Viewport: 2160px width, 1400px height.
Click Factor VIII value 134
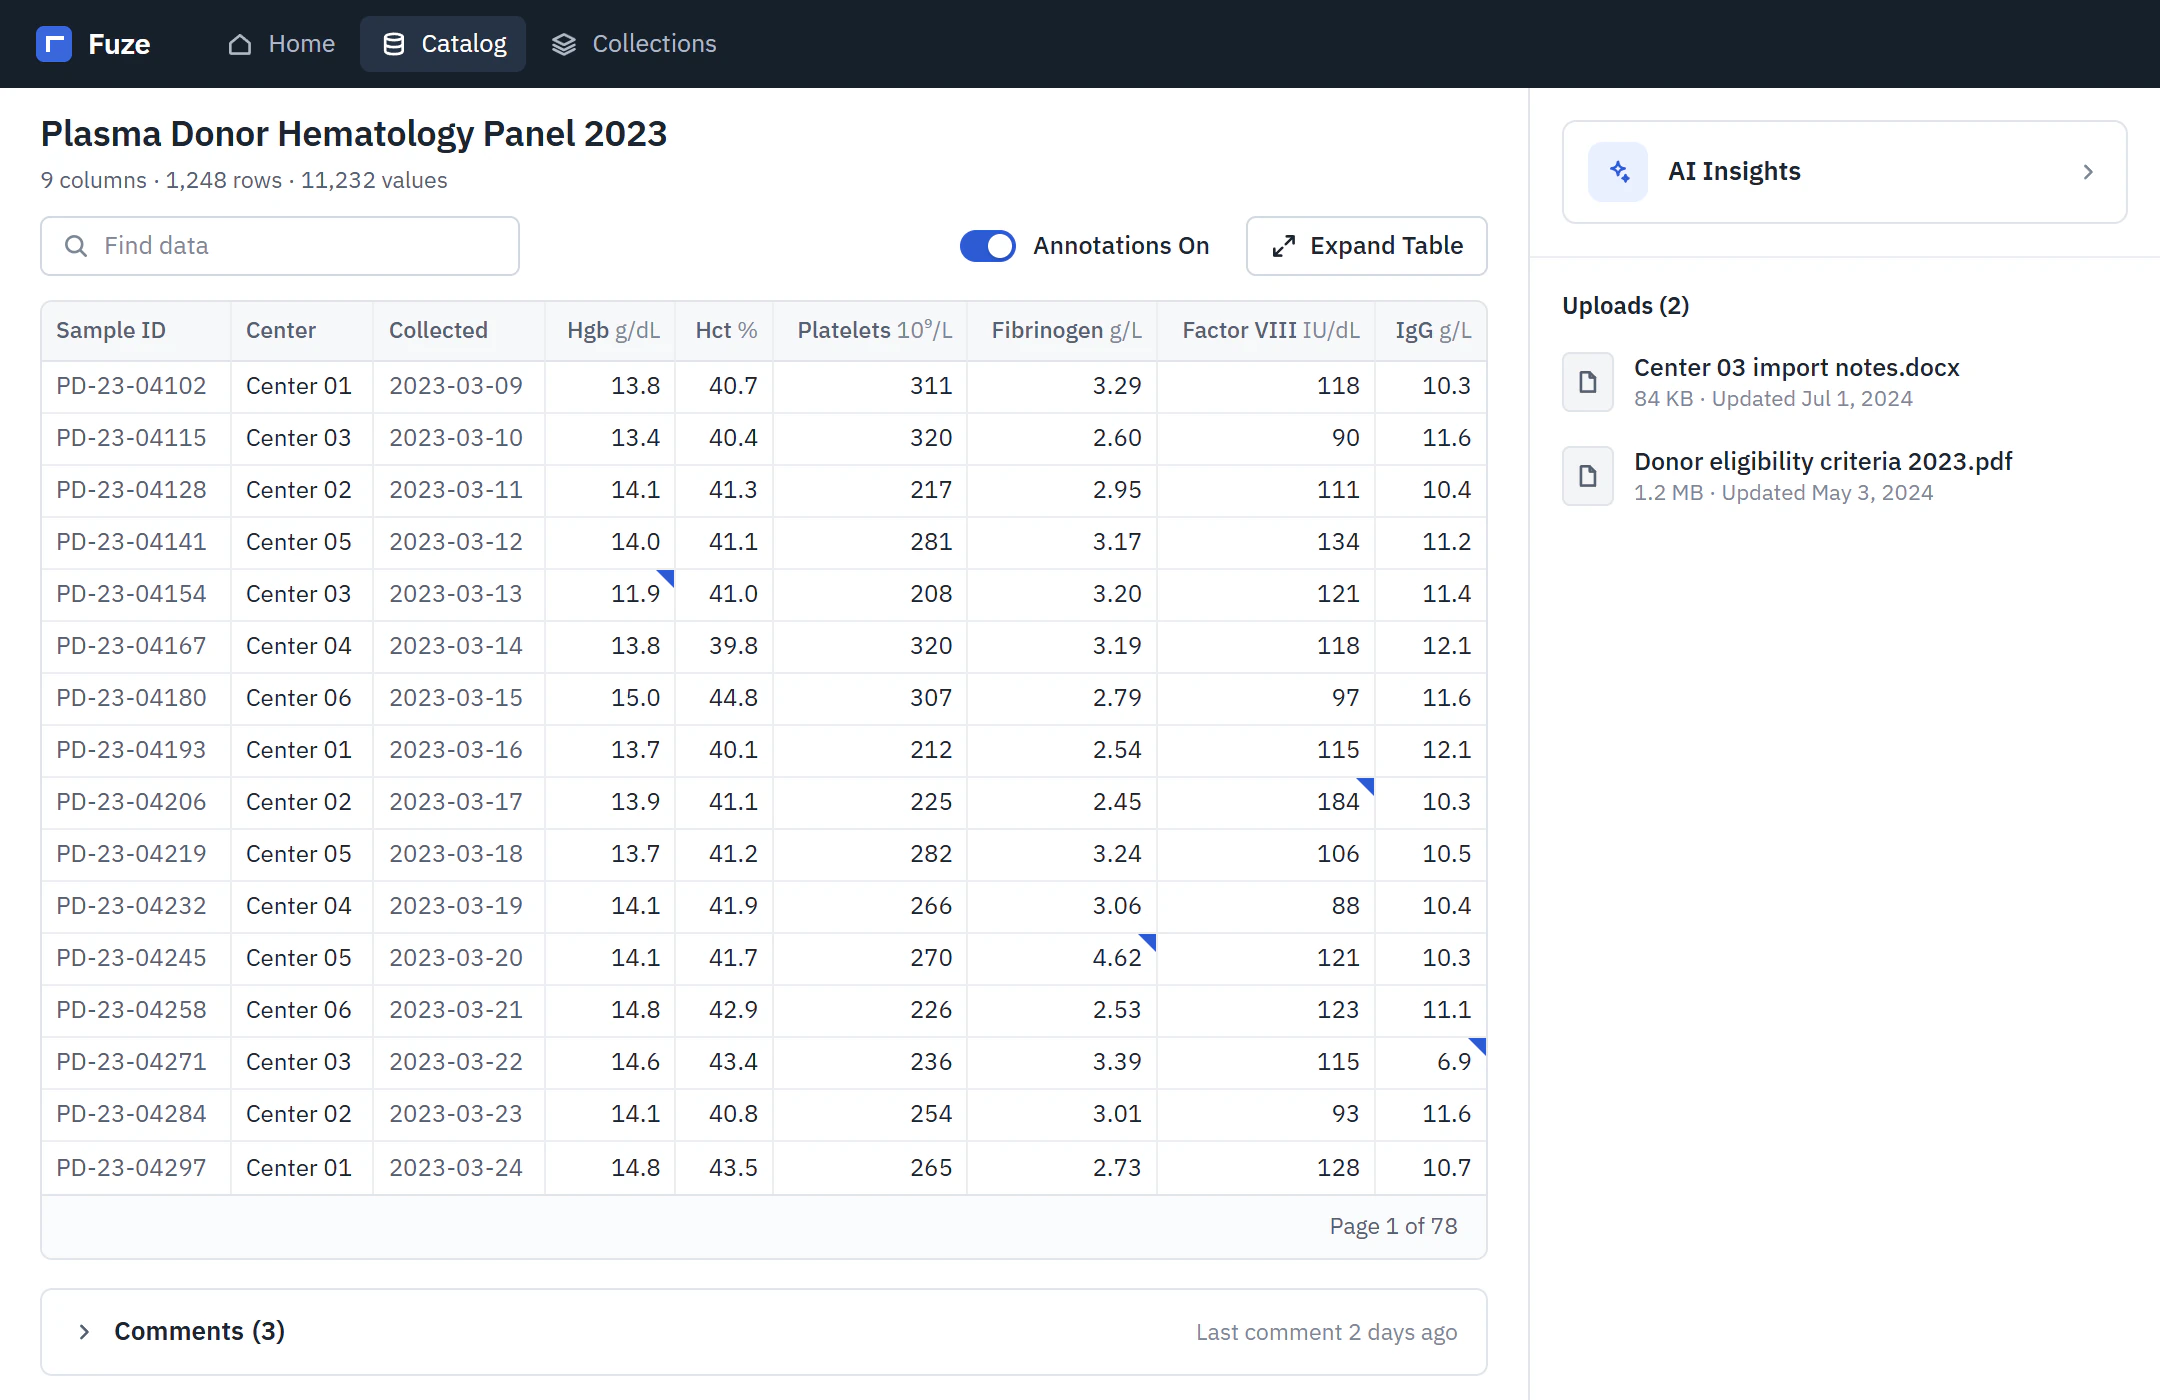[1266, 542]
